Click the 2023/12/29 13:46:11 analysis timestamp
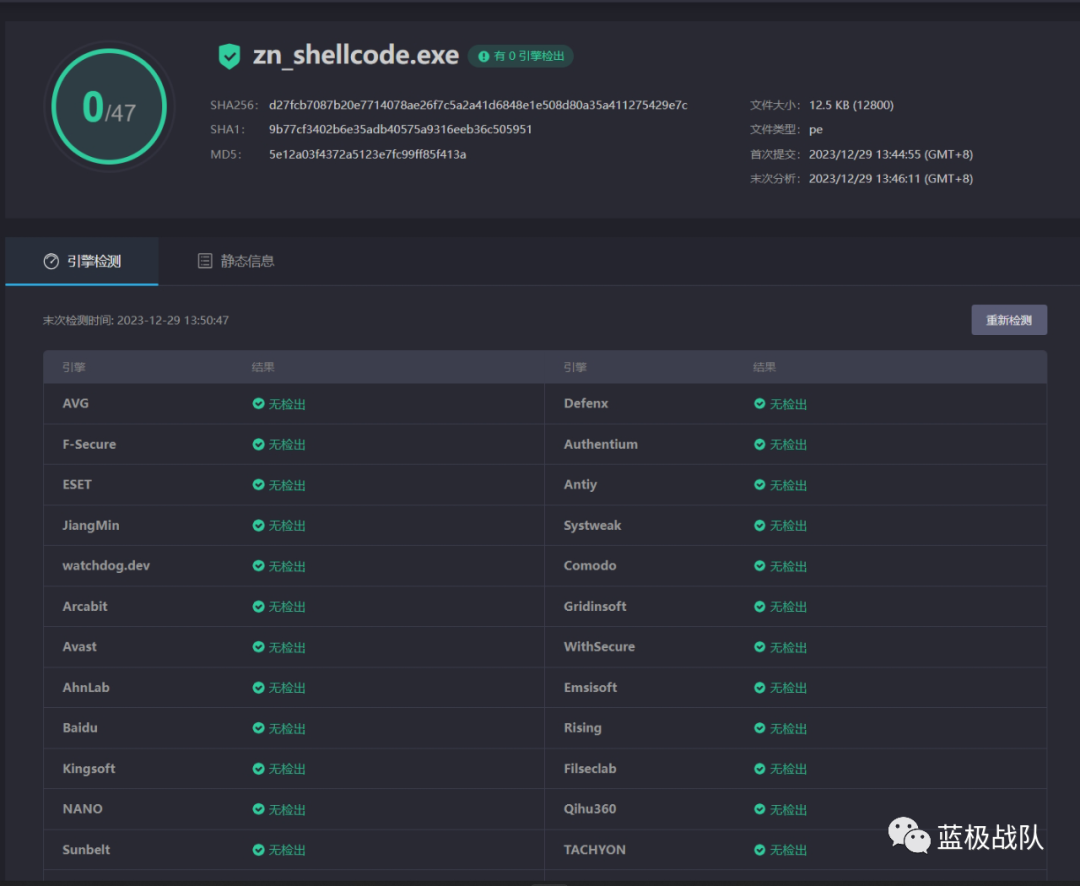Image resolution: width=1080 pixels, height=886 pixels. pos(891,178)
